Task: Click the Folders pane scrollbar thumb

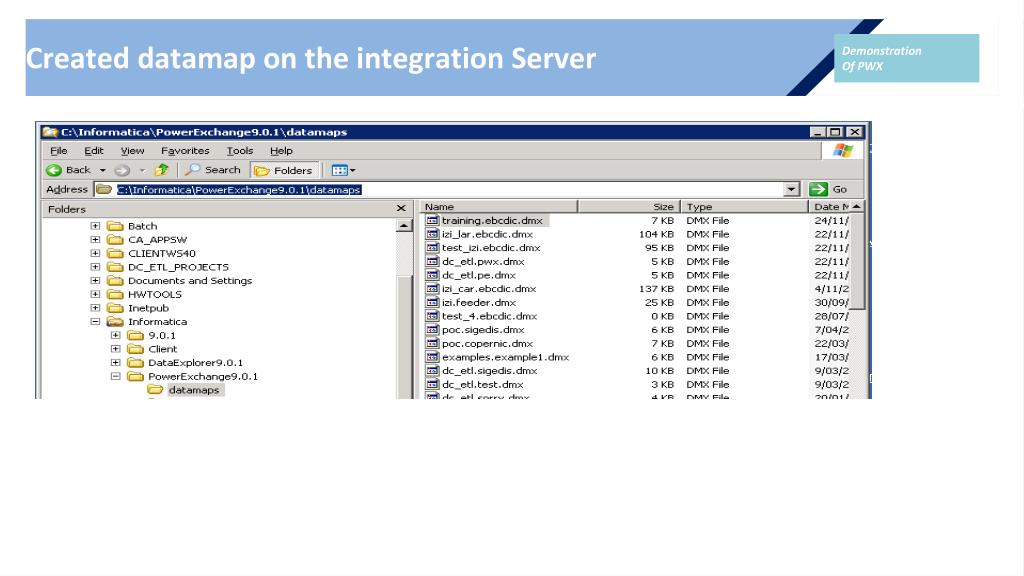Action: (404, 336)
